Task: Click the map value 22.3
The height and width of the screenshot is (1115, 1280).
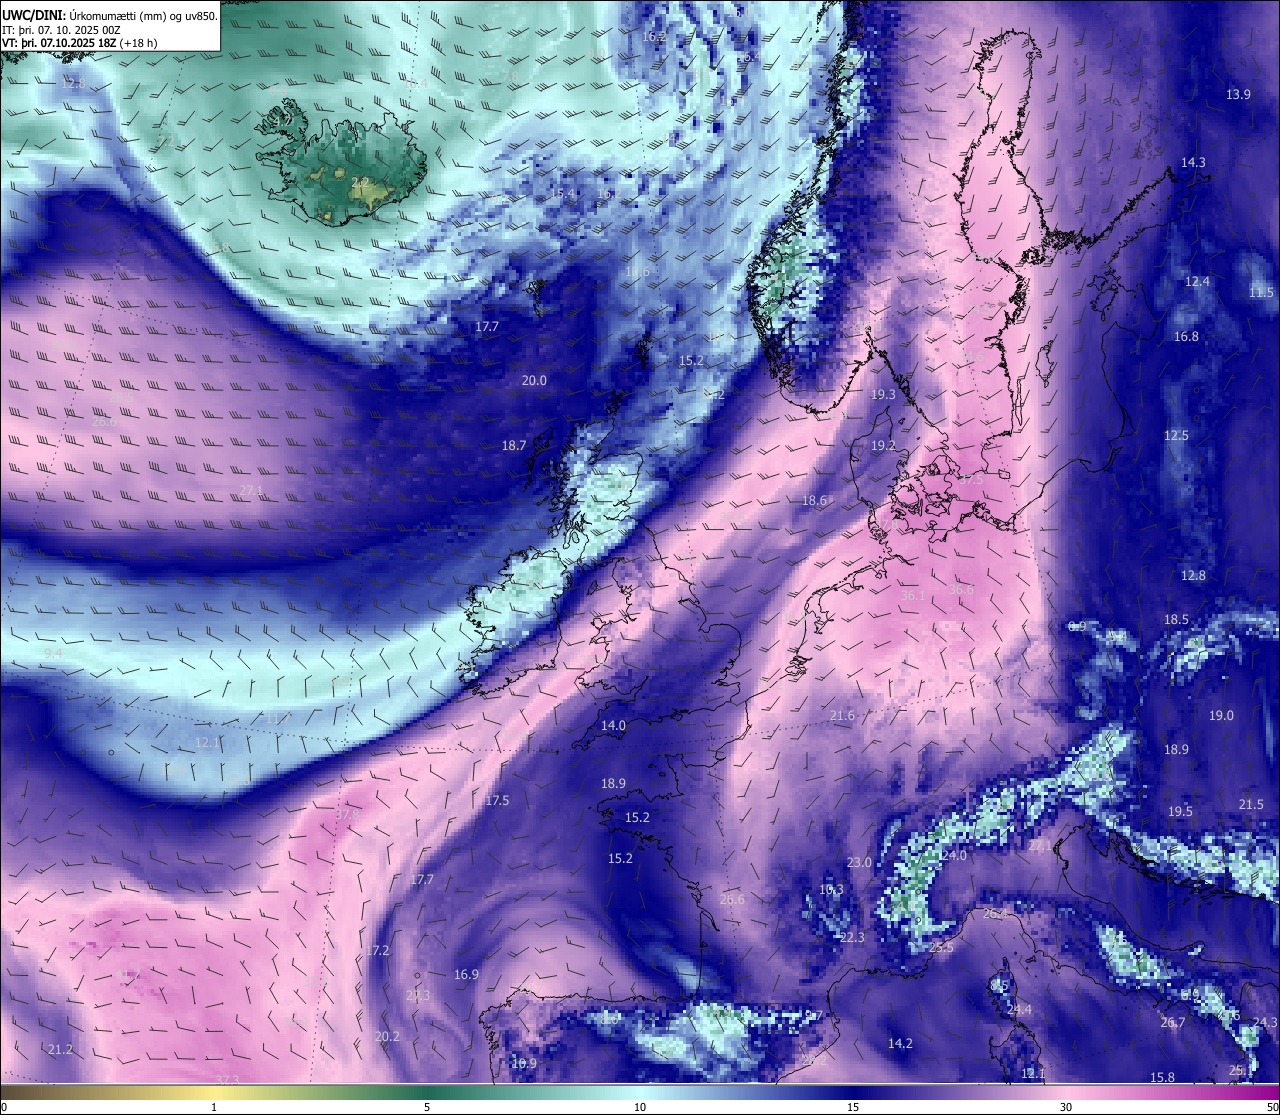Action: [852, 937]
